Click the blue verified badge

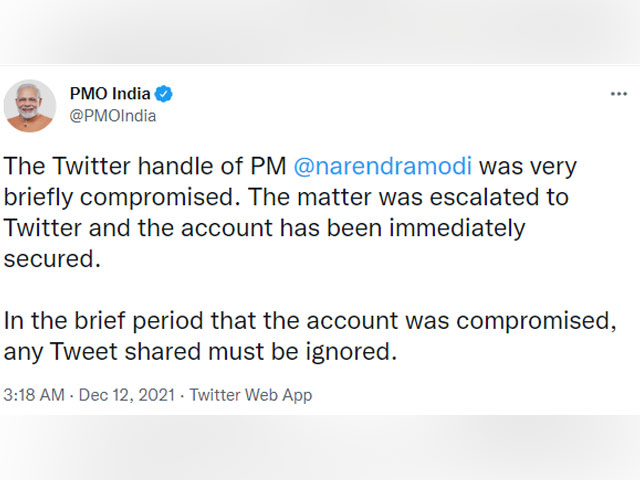pyautogui.click(x=165, y=94)
